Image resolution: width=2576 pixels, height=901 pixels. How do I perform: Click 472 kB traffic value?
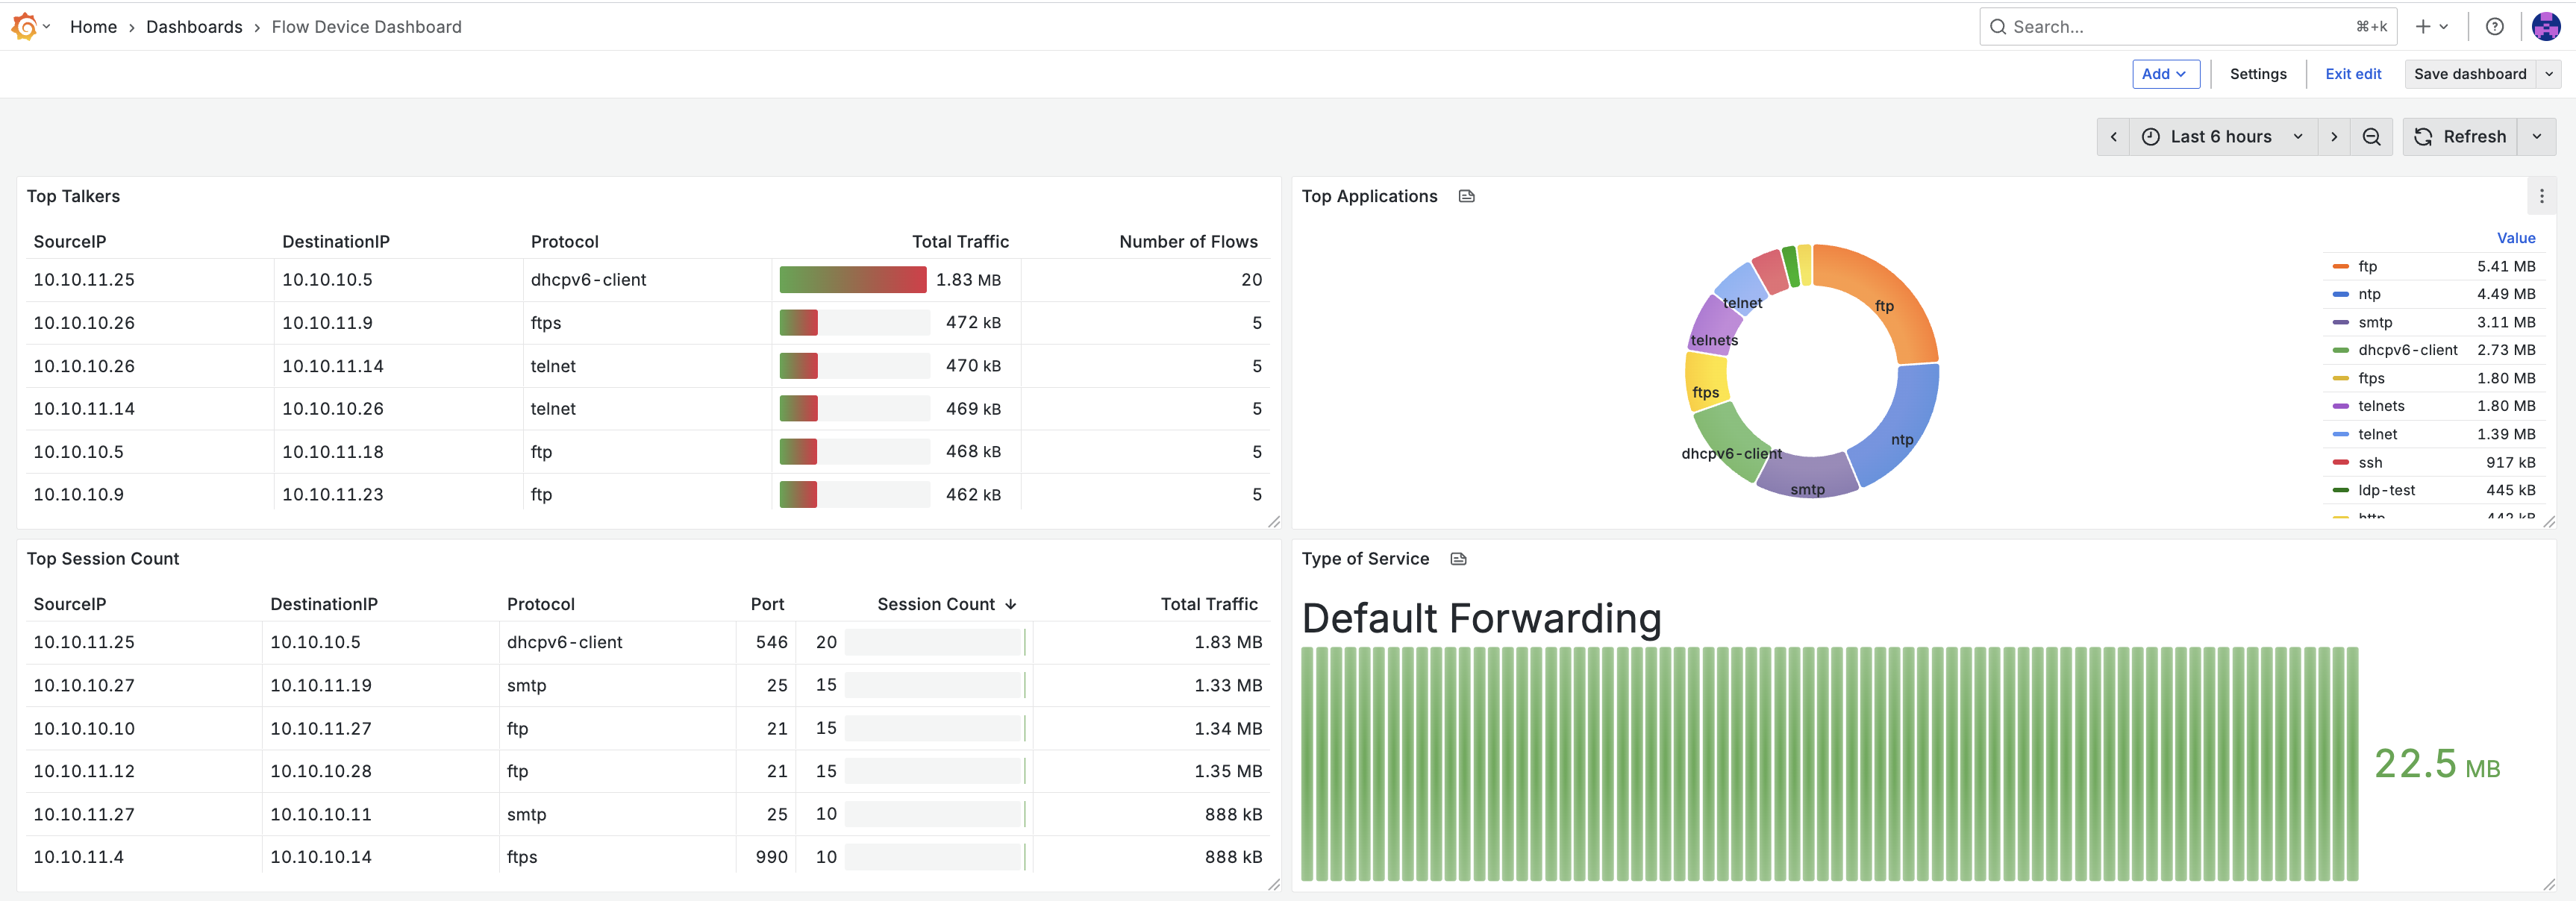coord(973,323)
